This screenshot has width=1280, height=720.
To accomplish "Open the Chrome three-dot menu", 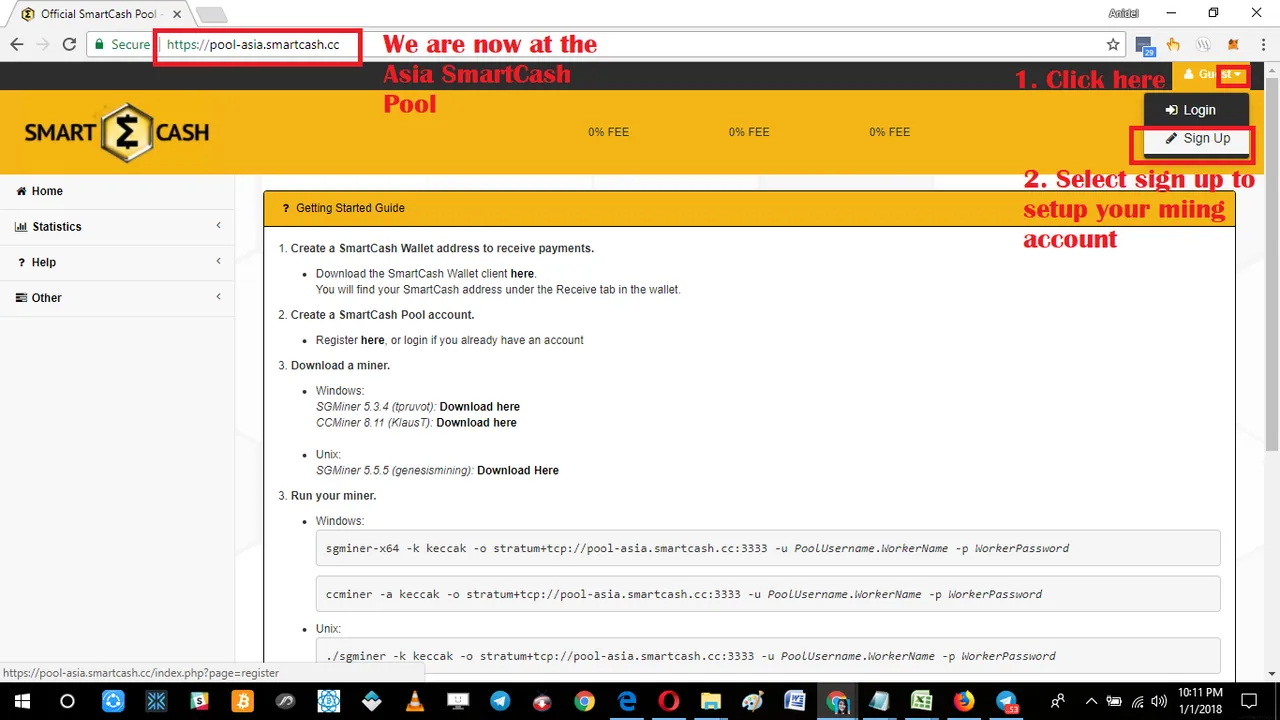I will coord(1261,45).
